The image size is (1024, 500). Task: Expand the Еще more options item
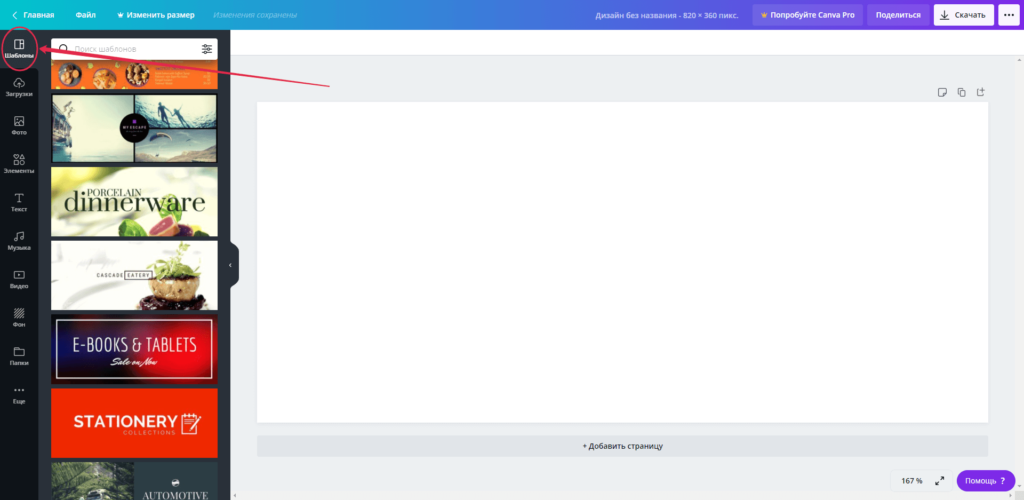coord(19,394)
